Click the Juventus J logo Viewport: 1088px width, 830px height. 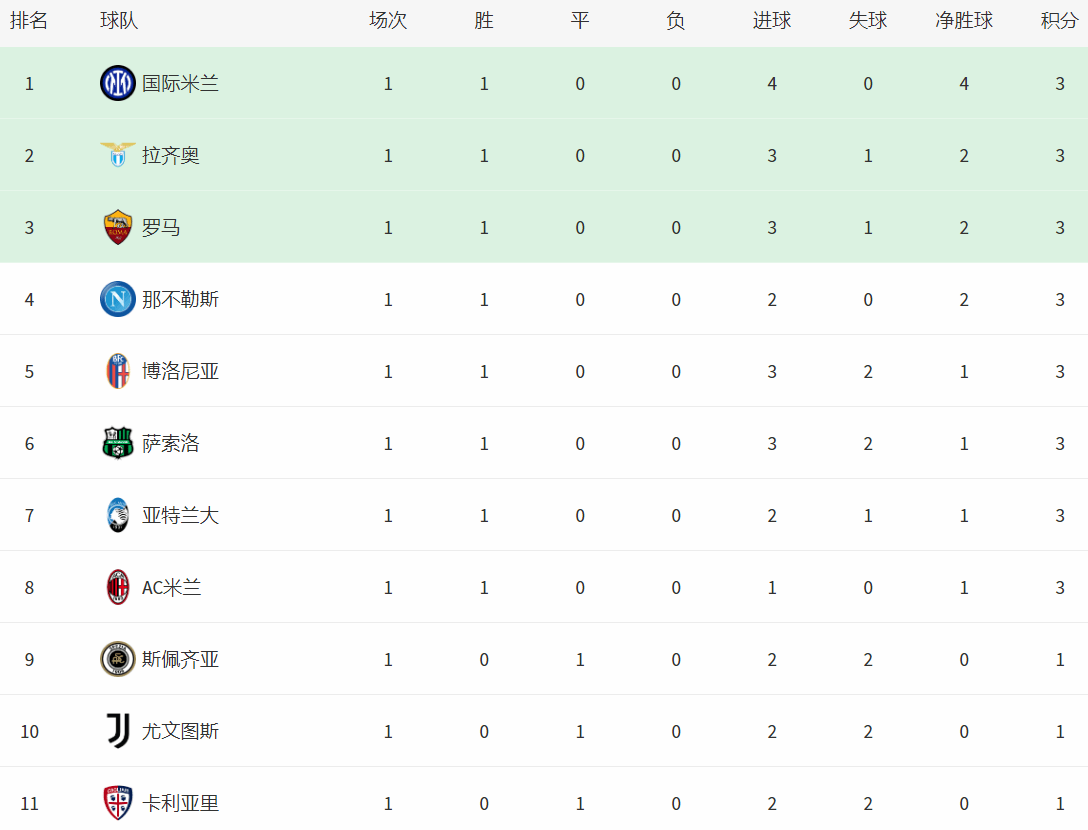click(x=118, y=731)
